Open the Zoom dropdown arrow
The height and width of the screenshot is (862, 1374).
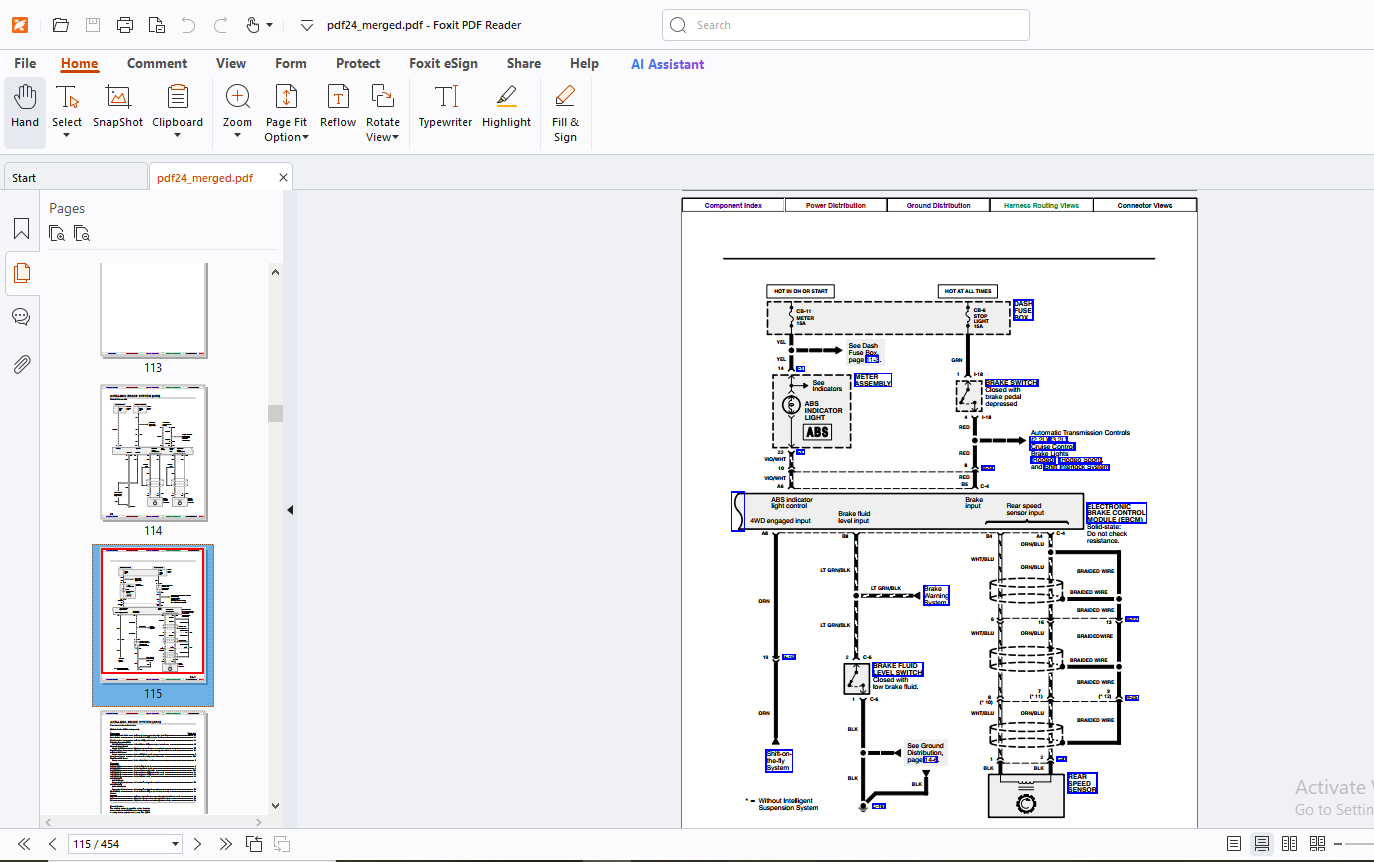pyautogui.click(x=238, y=136)
